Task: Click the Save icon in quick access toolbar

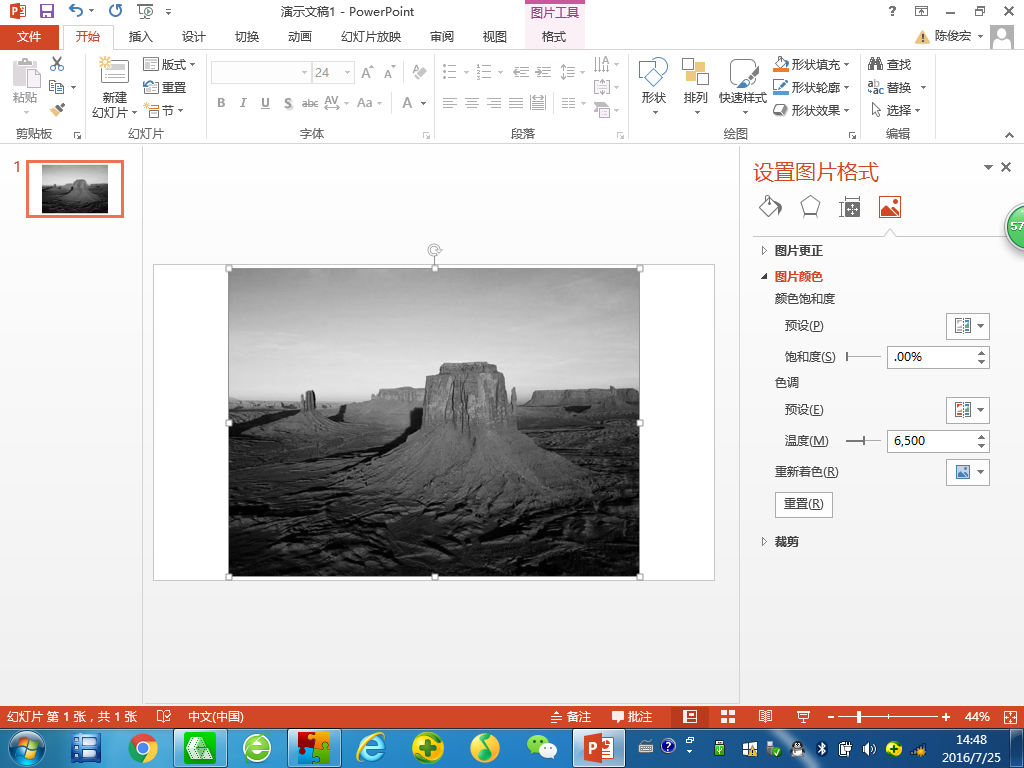Action: pyautogui.click(x=46, y=12)
